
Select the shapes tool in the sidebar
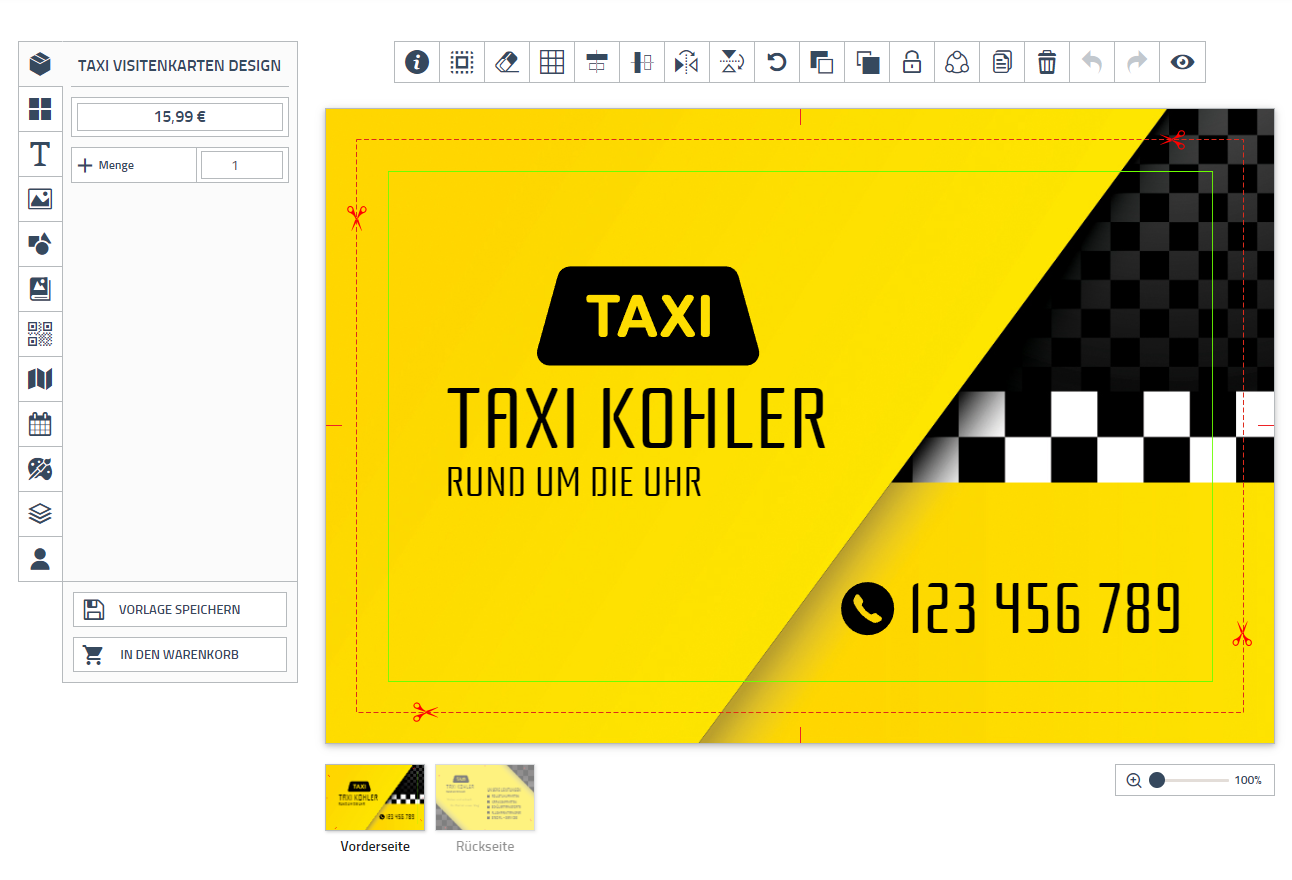click(40, 244)
